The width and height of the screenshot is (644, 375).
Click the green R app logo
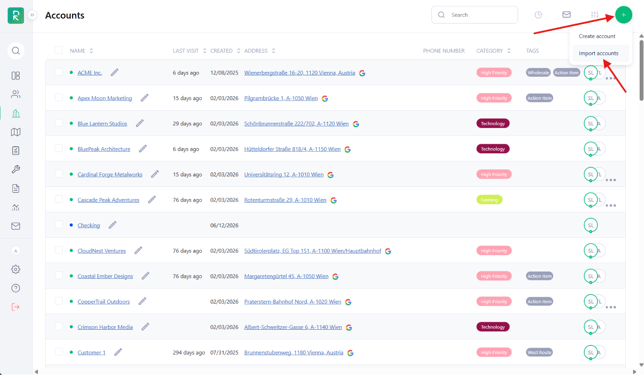point(16,15)
